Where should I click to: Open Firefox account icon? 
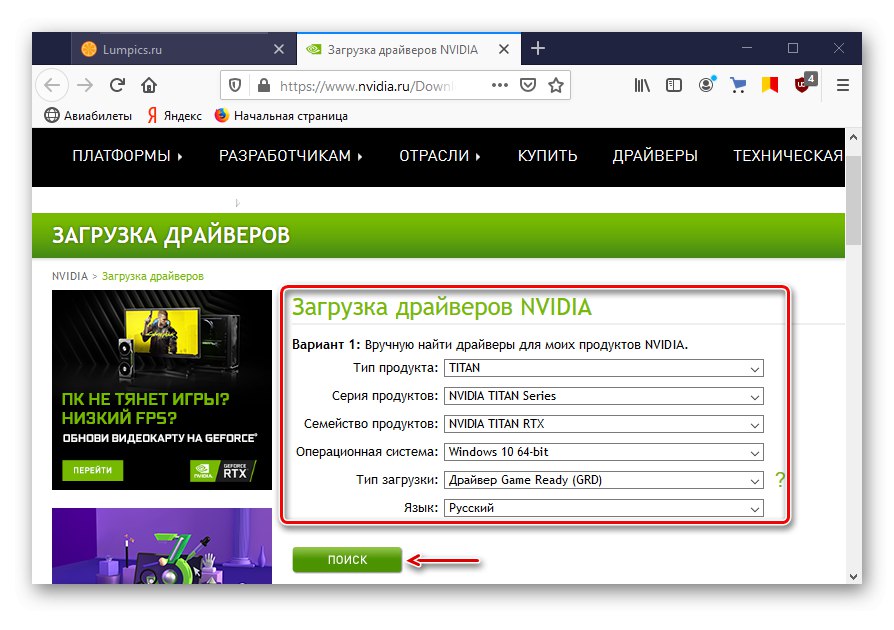706,85
